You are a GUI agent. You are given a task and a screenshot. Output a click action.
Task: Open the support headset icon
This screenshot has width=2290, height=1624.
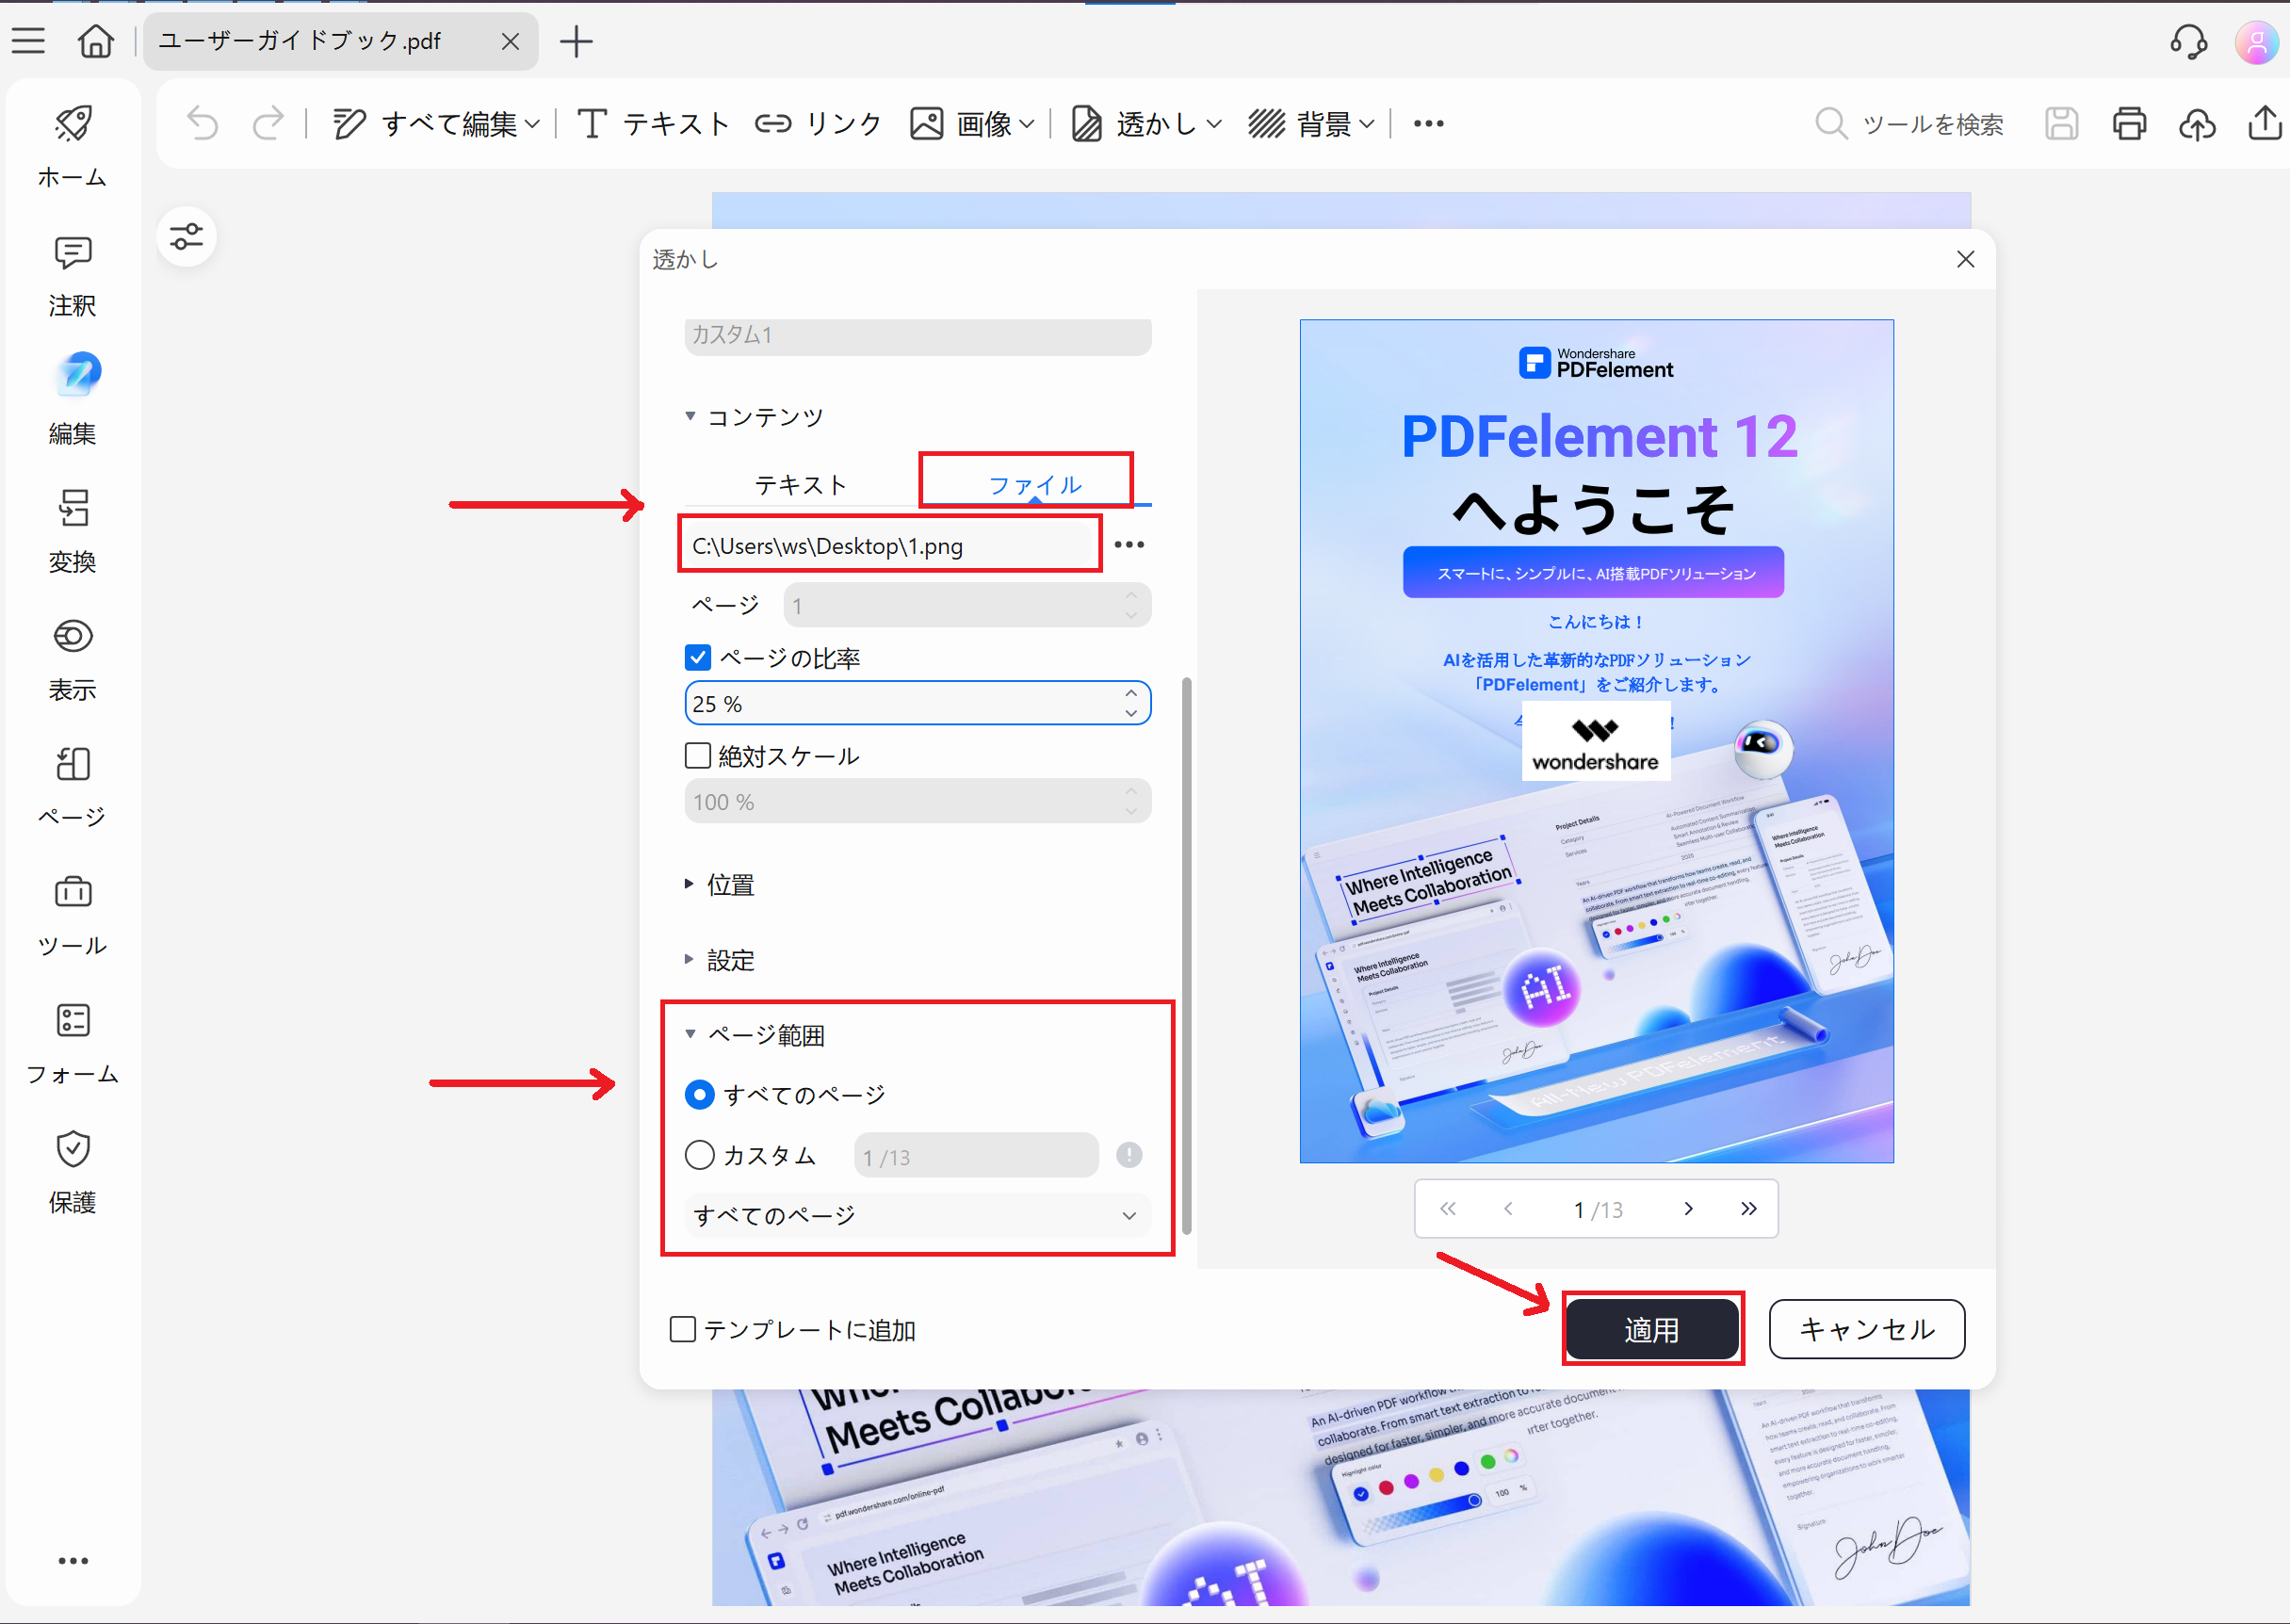coord(2188,42)
